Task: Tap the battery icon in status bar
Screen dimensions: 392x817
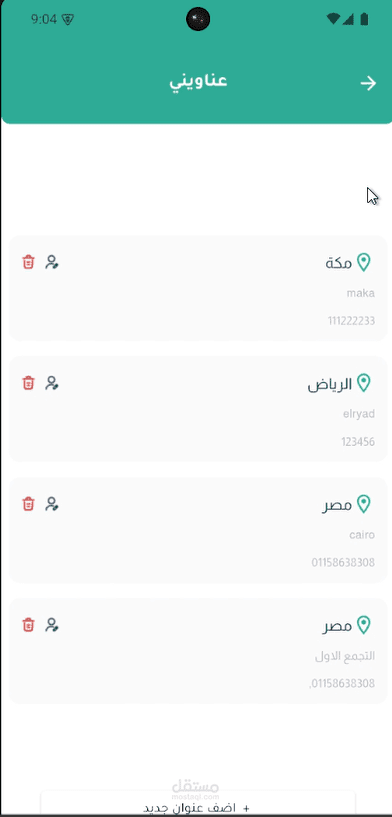Action: (364, 19)
